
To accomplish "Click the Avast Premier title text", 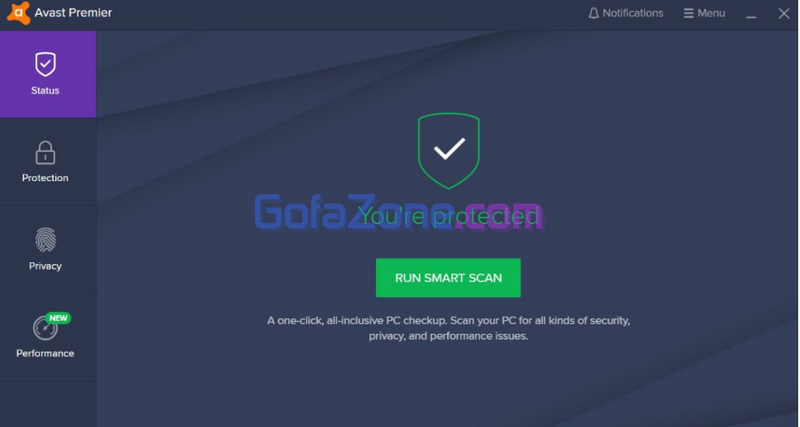I will click(x=73, y=13).
